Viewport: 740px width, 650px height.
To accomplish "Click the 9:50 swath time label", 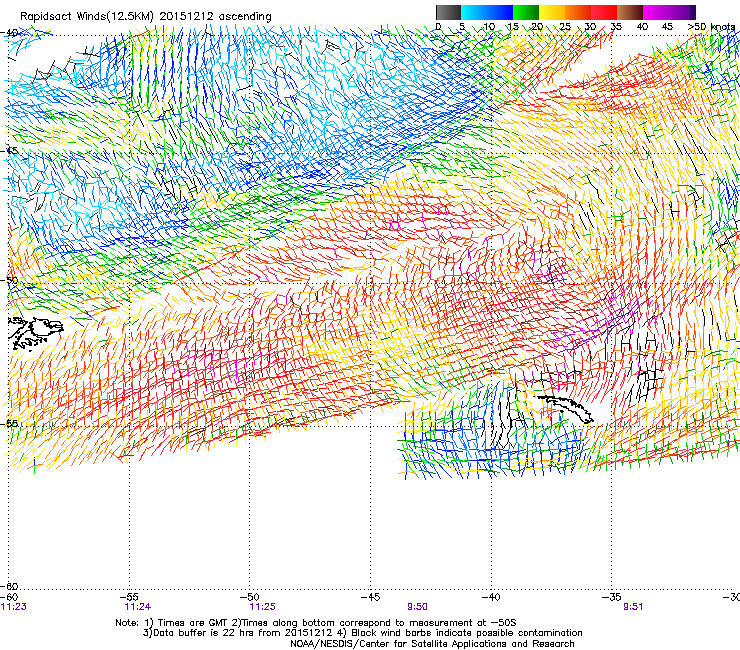I will (x=417, y=607).
